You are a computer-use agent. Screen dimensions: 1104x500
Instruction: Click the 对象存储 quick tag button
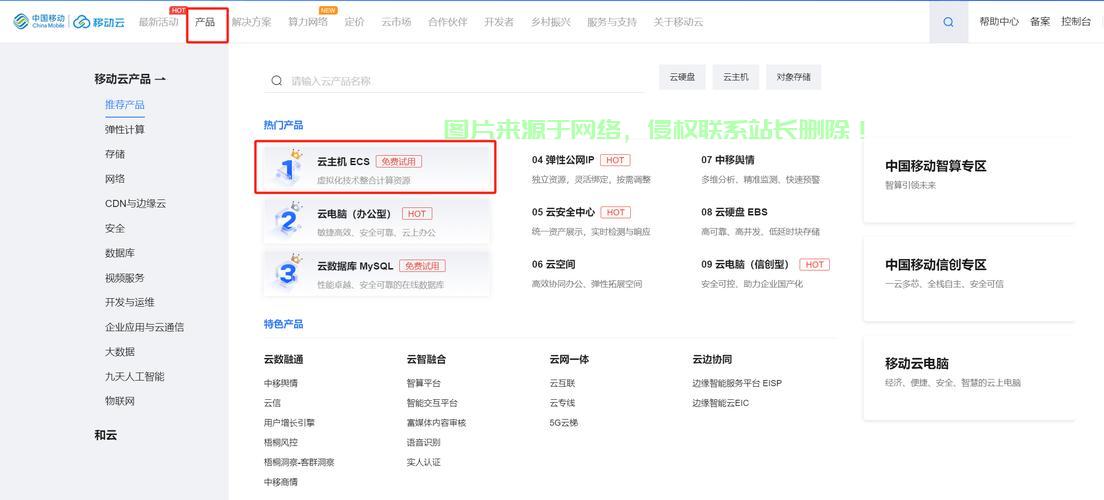(x=793, y=77)
